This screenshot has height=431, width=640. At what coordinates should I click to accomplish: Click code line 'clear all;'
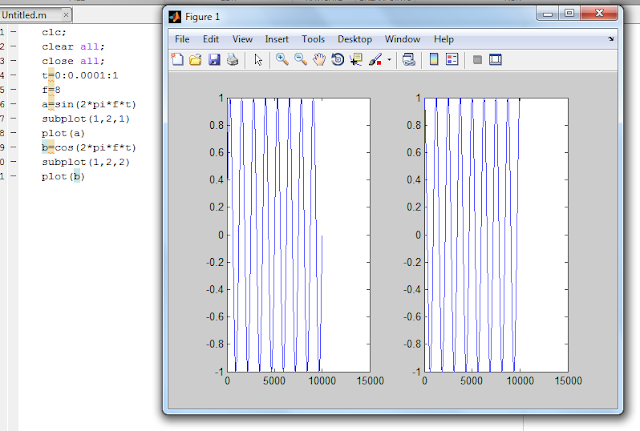73,47
